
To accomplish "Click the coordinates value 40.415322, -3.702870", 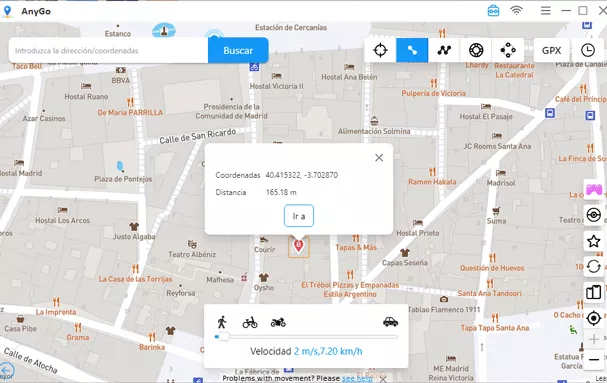I will point(302,175).
